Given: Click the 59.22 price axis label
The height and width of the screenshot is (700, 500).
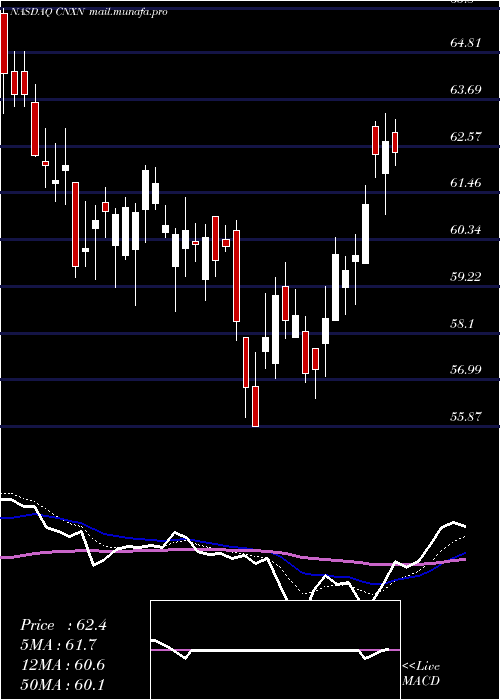Looking at the screenshot, I should coord(466,276).
